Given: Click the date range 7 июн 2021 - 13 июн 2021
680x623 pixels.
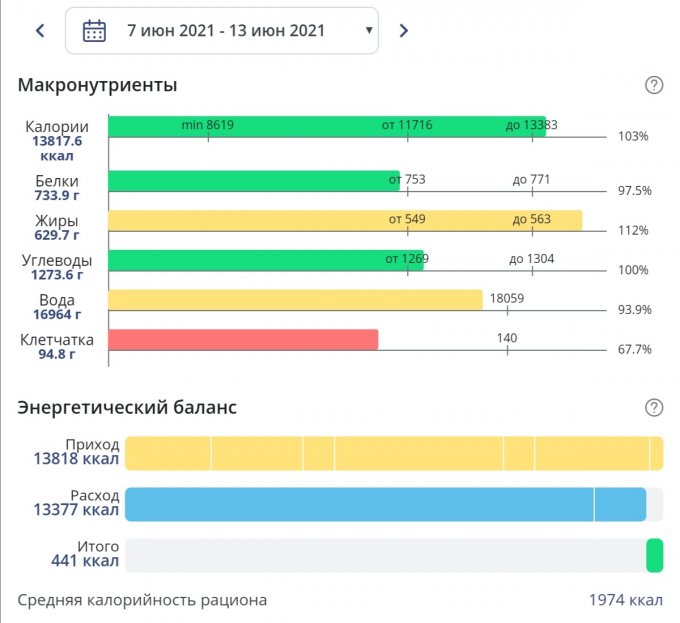Looking at the screenshot, I should (x=226, y=31).
